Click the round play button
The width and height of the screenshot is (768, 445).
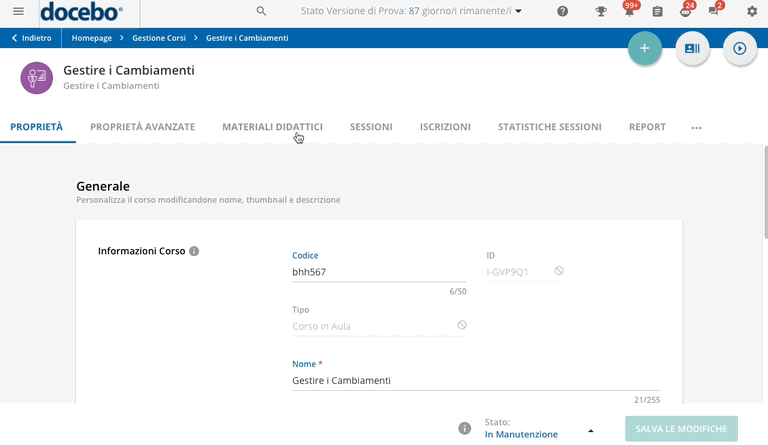point(740,48)
